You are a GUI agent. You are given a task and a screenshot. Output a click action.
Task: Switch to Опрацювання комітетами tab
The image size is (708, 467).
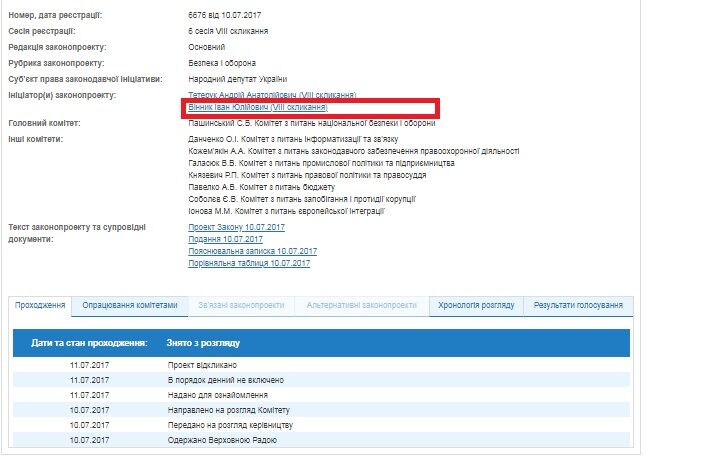click(130, 305)
